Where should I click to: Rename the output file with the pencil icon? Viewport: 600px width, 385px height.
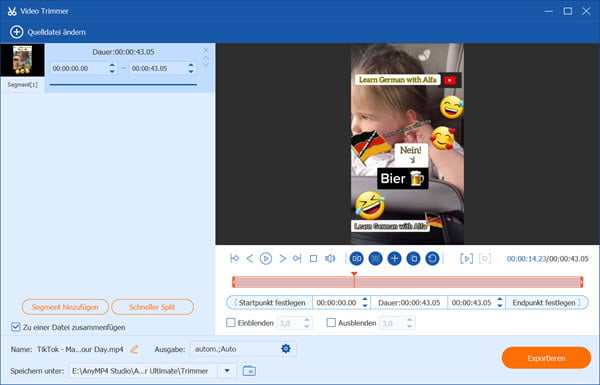[x=134, y=349]
